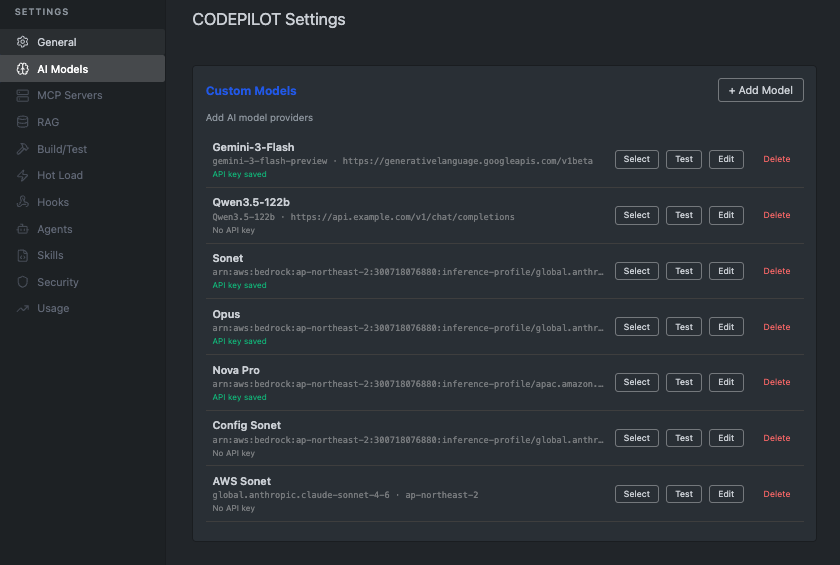Delete the AWS Sonet model
Image resolution: width=840 pixels, height=565 pixels.
[x=776, y=494]
